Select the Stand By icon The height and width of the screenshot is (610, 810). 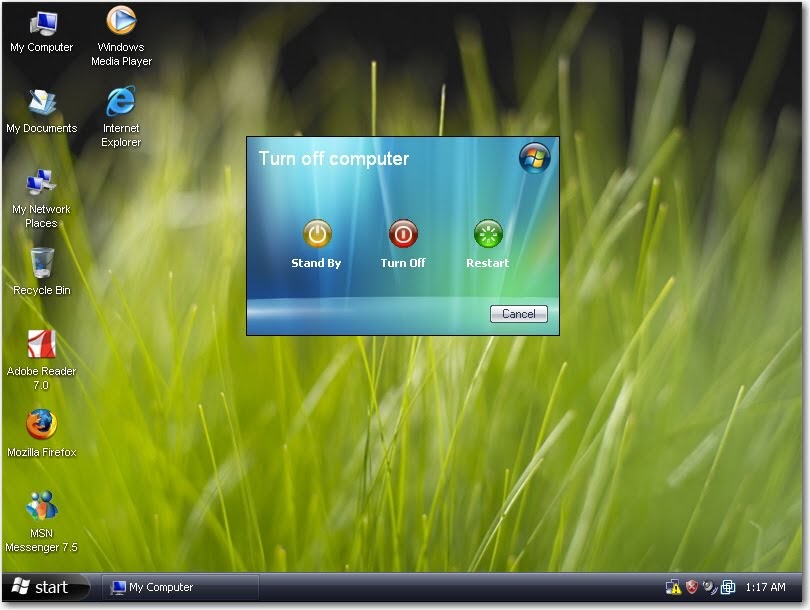coord(317,234)
